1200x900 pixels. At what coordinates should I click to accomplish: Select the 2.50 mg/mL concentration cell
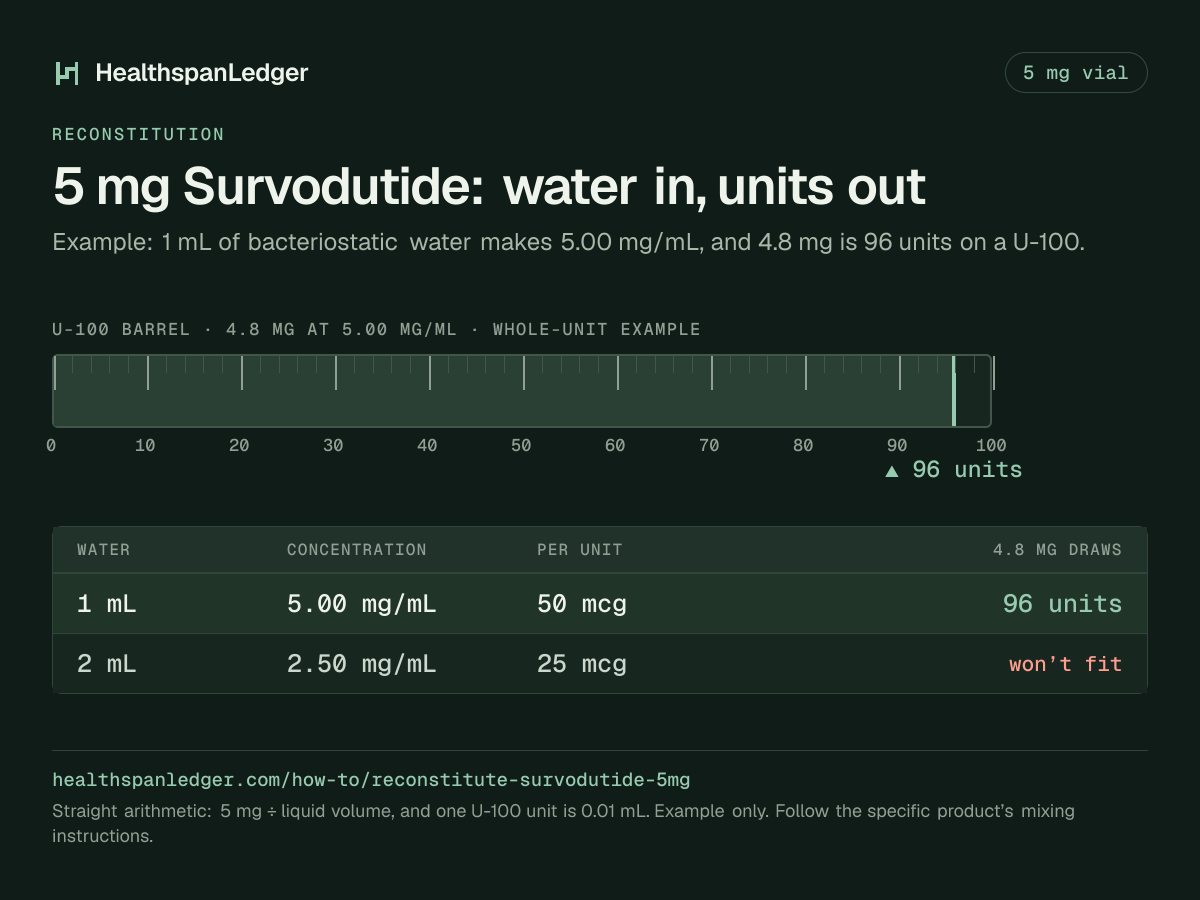362,664
